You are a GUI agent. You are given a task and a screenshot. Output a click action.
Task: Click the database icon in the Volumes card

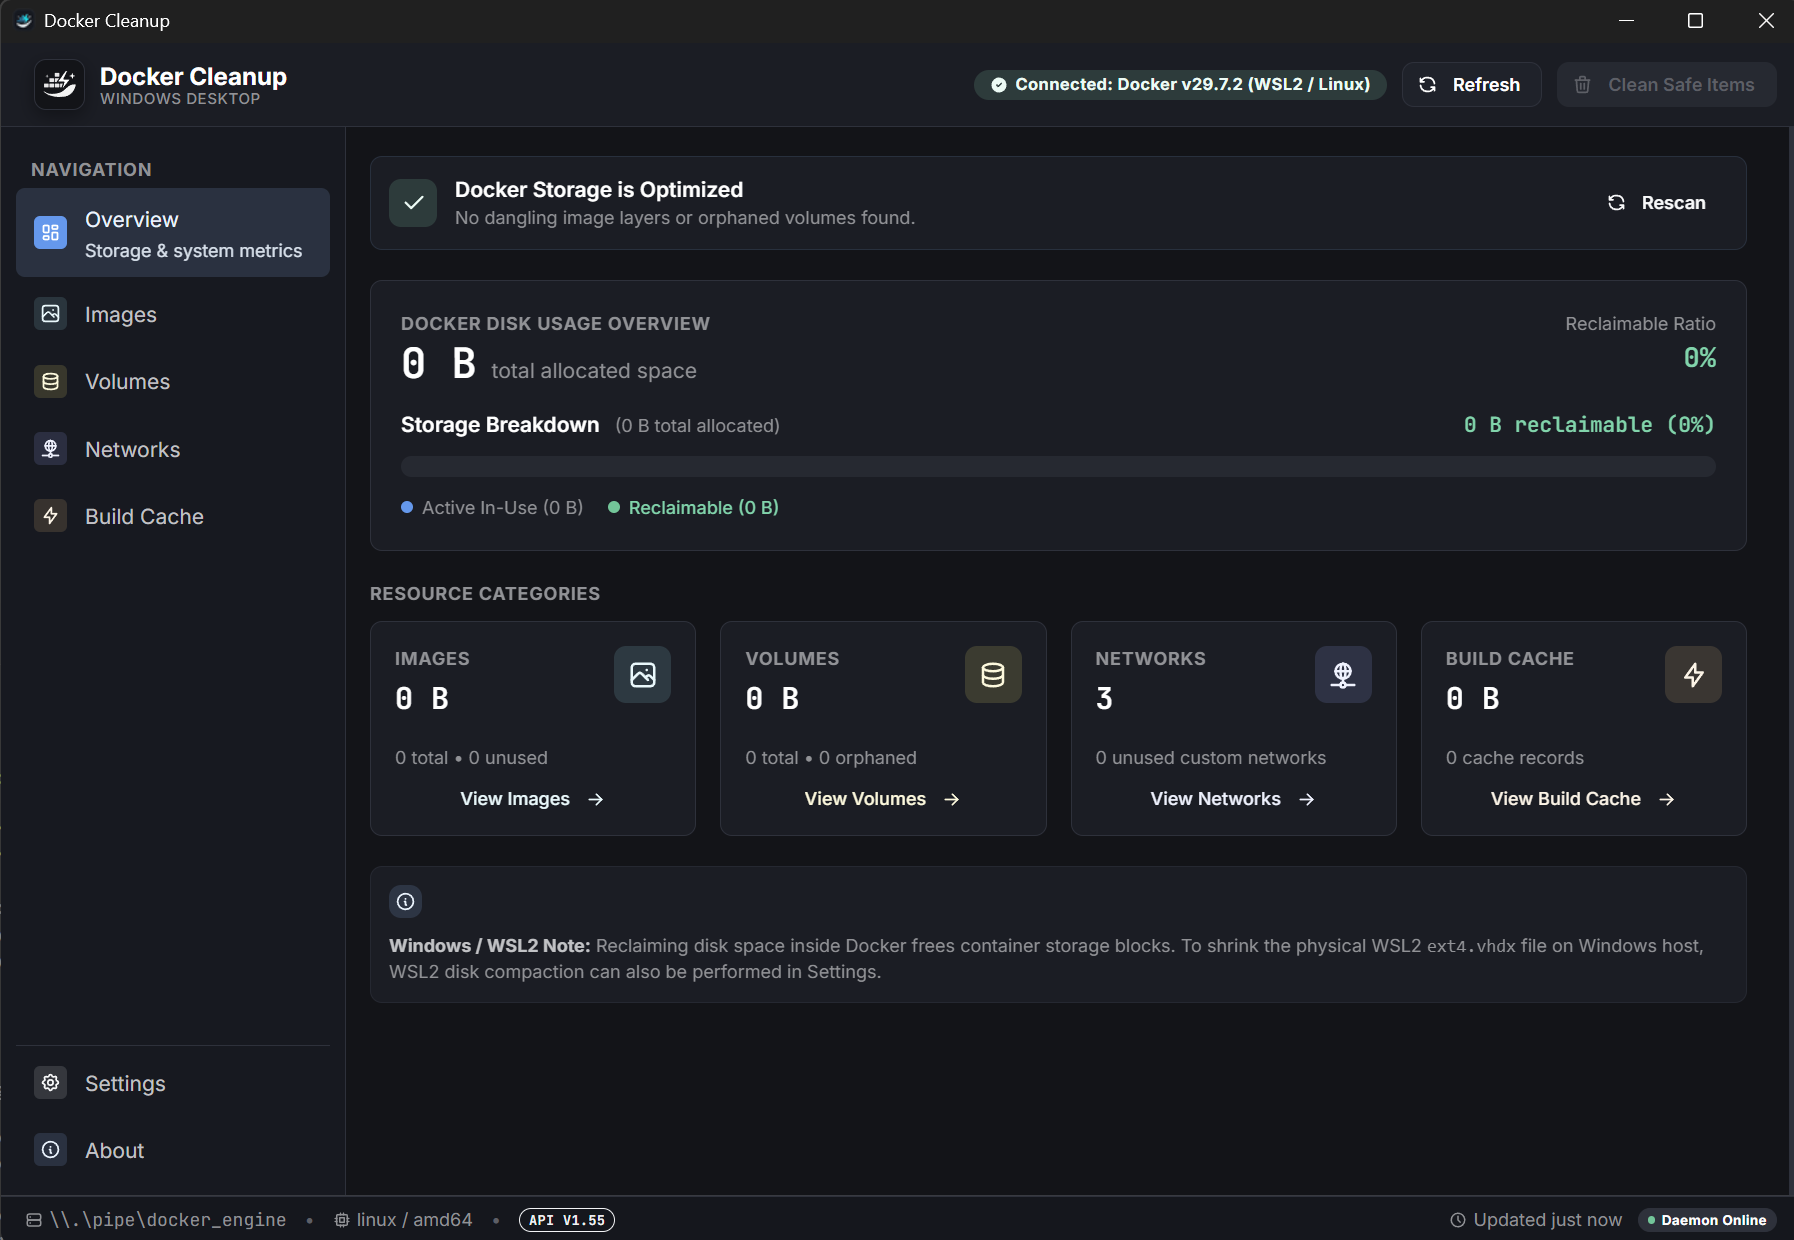[993, 675]
